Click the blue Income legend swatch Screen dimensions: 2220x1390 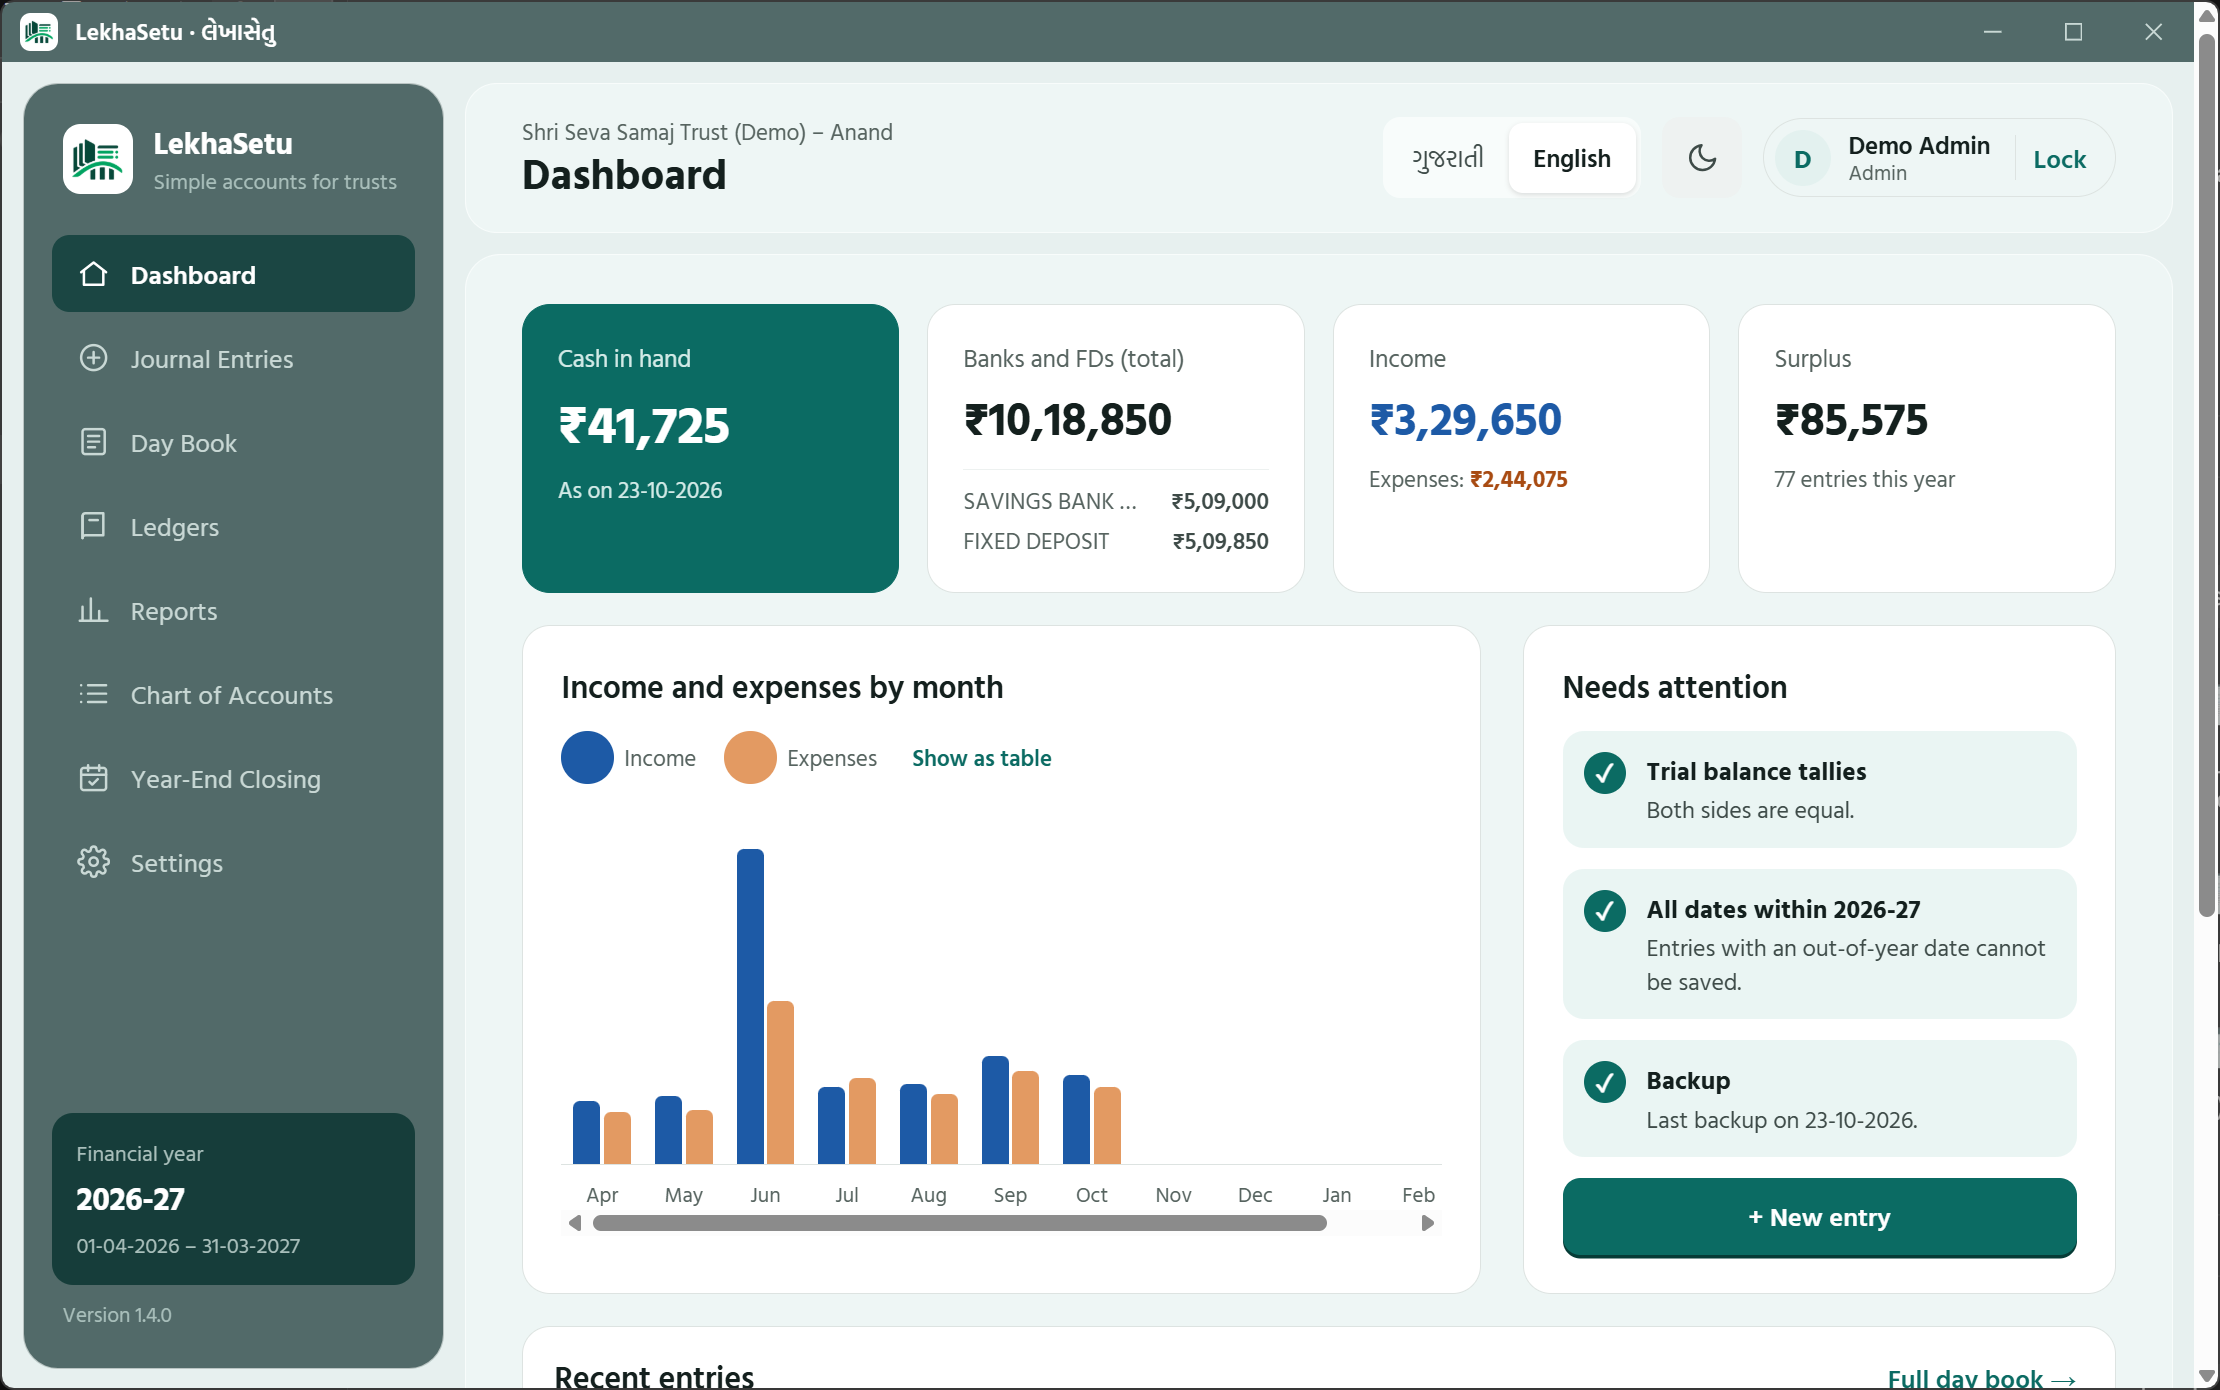tap(587, 757)
